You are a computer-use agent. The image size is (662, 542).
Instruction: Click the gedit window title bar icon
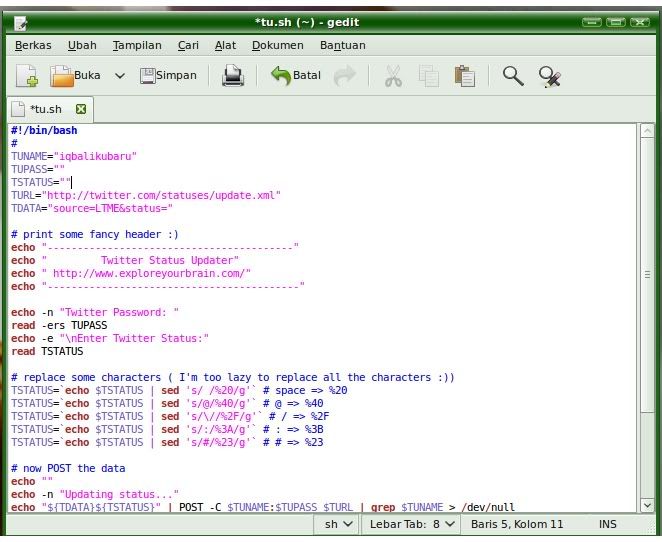point(20,23)
